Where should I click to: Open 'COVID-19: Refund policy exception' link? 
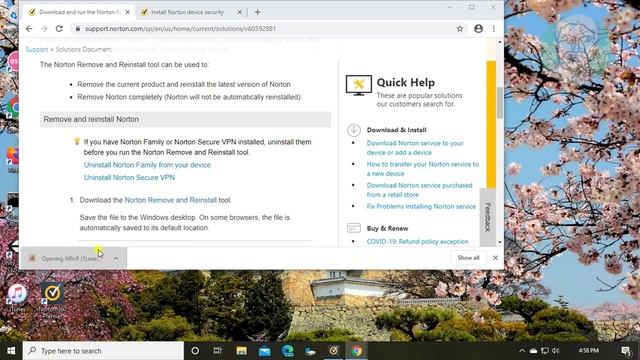point(418,242)
